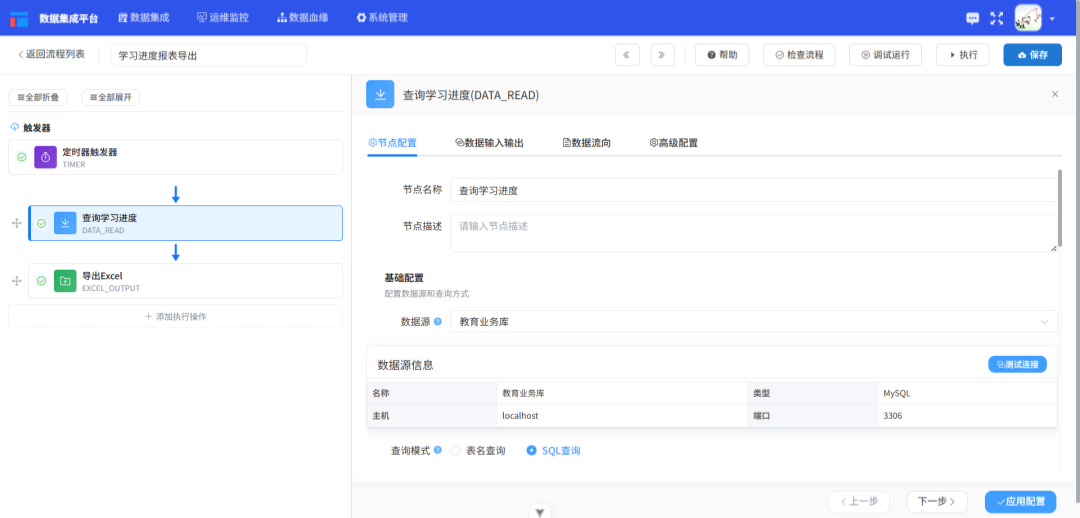Expand all nodes with 全部展开
This screenshot has height=518, width=1080.
[x=111, y=98]
